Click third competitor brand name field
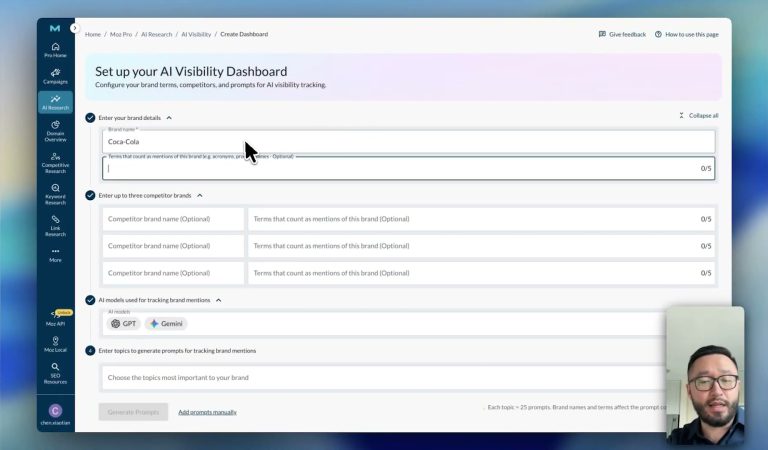The height and width of the screenshot is (450, 768). click(173, 273)
